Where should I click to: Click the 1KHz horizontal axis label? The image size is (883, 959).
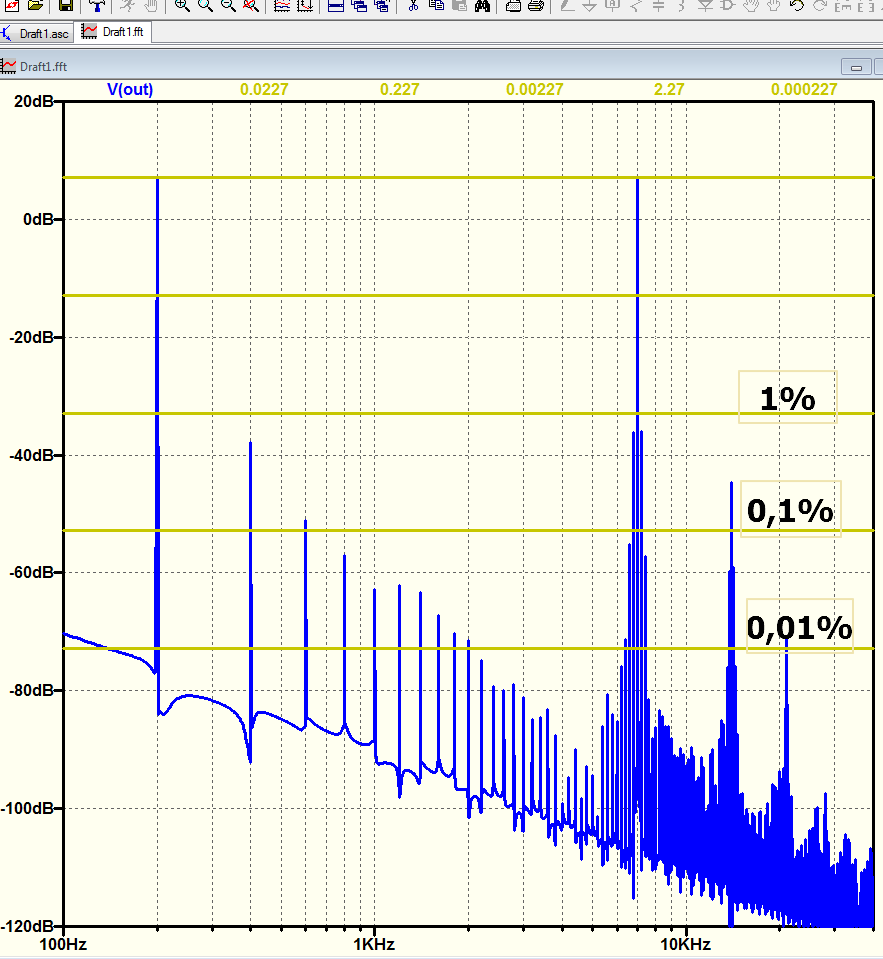374,944
